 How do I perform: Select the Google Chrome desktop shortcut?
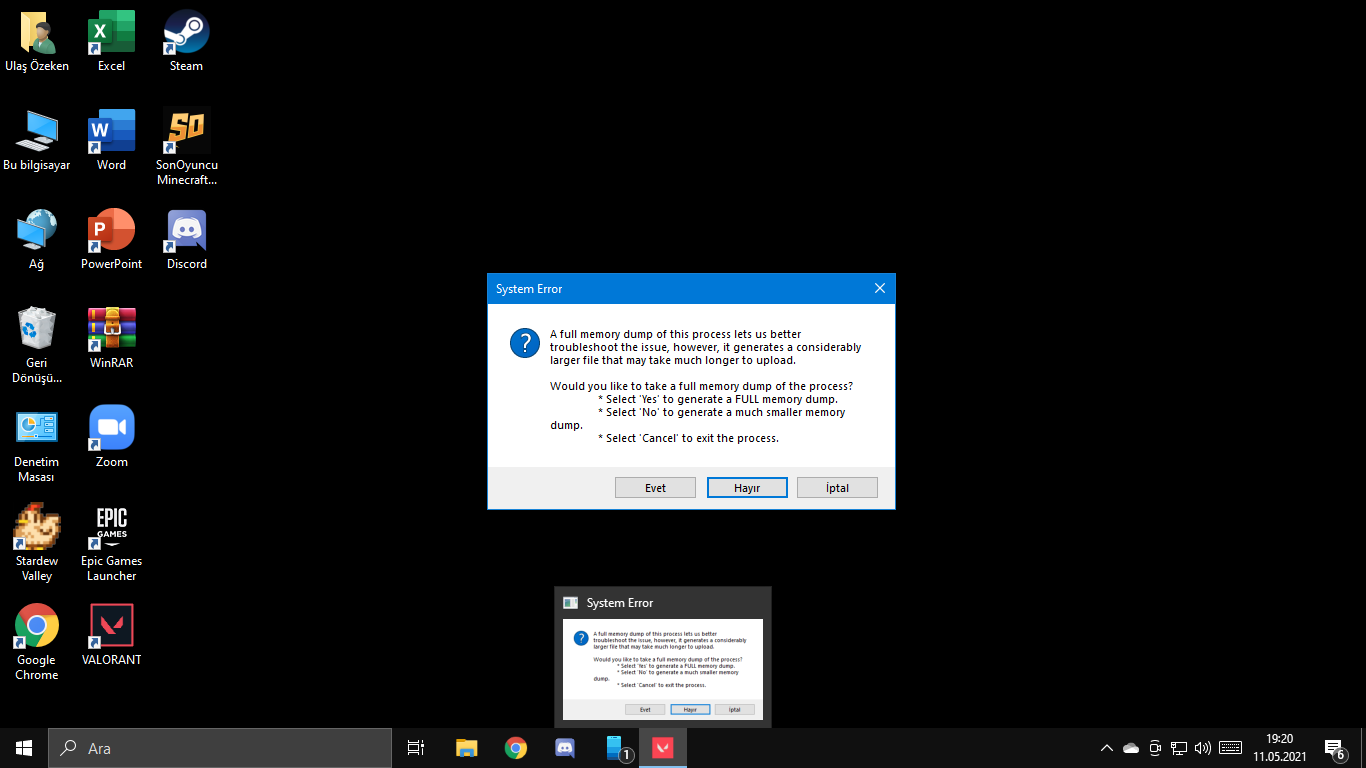point(37,643)
